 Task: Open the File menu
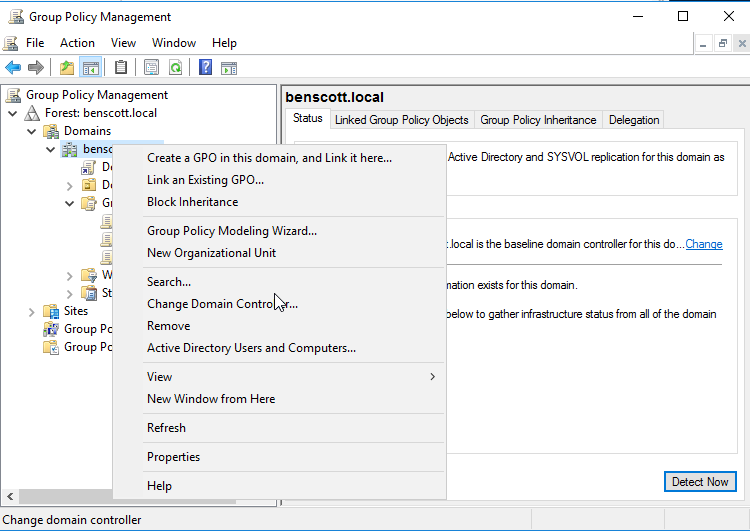pyautogui.click(x=35, y=43)
